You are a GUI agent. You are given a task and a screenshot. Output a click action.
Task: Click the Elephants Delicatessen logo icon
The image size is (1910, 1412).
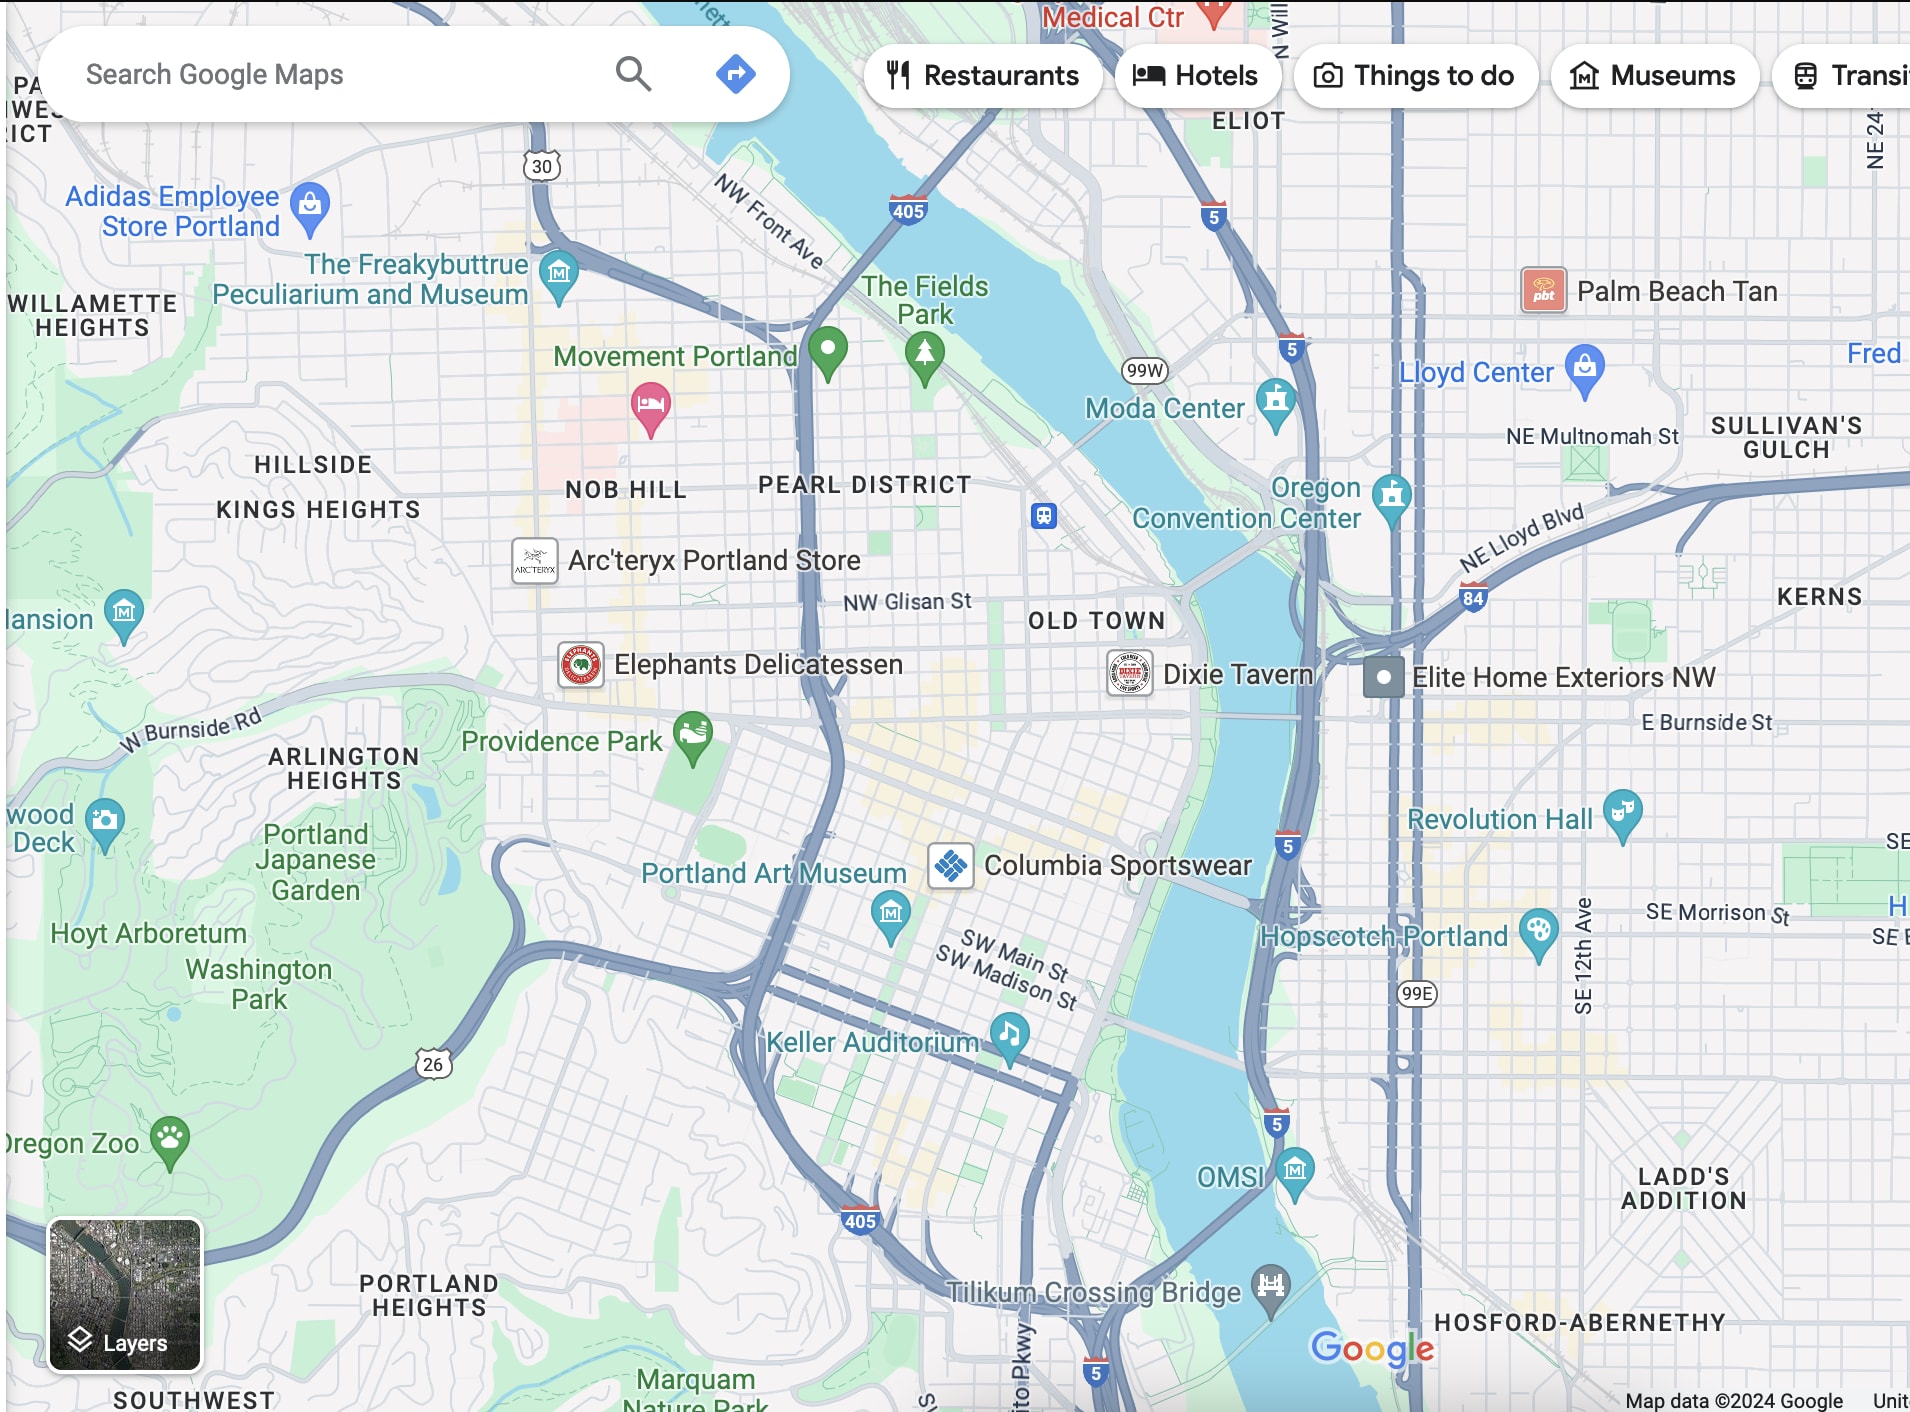coord(581,665)
